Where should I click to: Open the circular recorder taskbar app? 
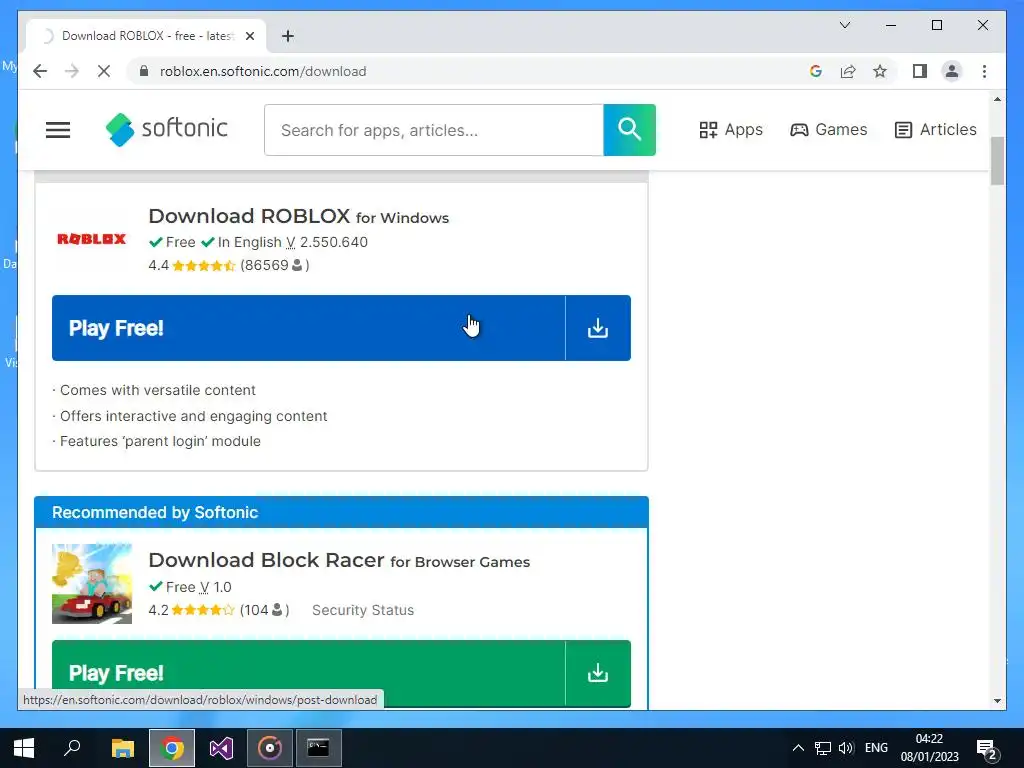click(270, 748)
